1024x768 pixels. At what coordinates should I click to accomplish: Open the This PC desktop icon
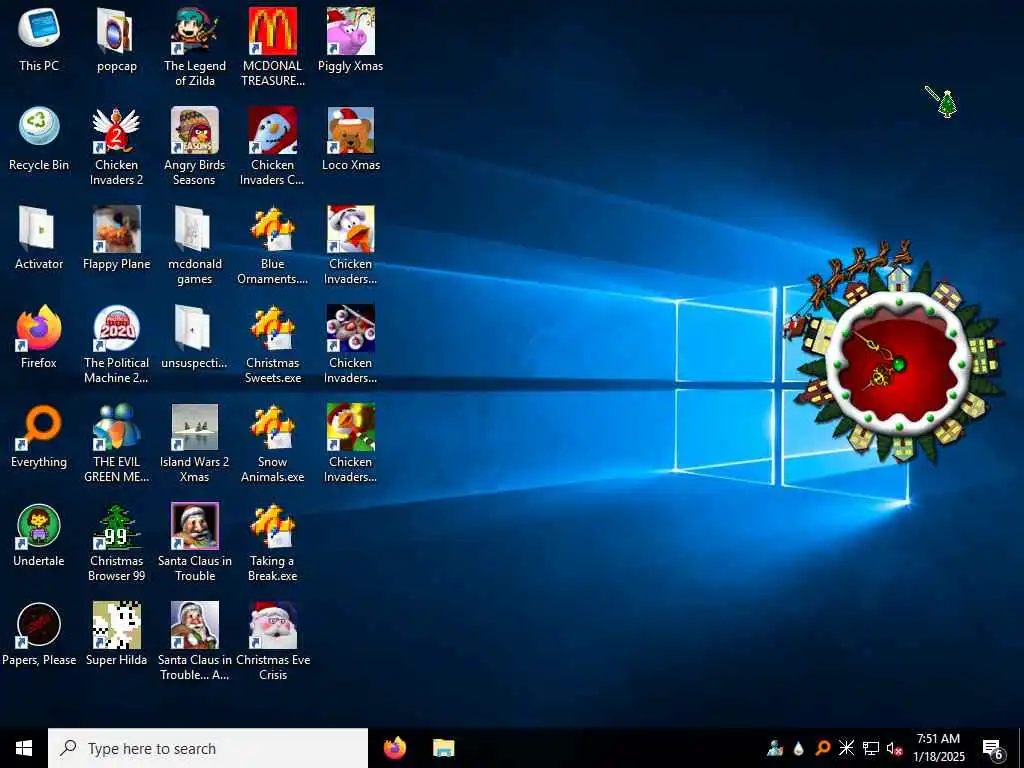click(x=39, y=40)
